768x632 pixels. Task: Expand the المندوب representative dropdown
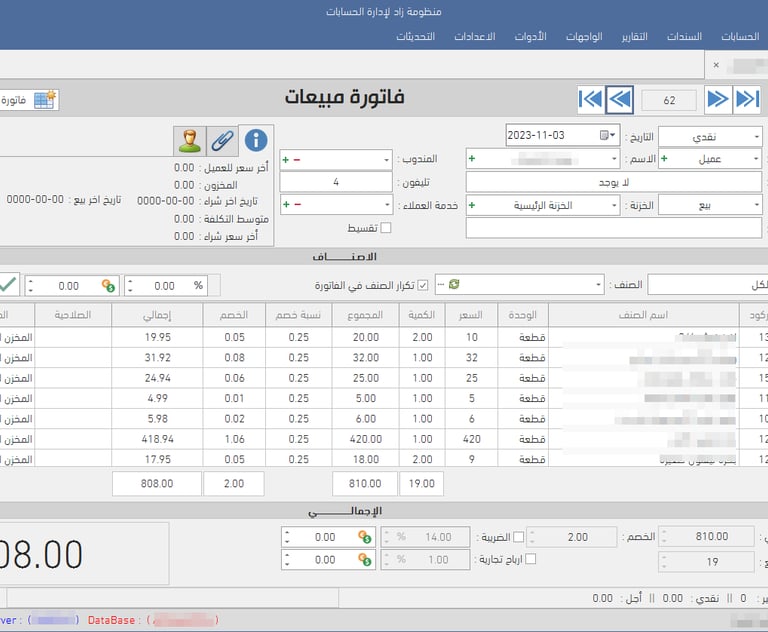tap(386, 160)
